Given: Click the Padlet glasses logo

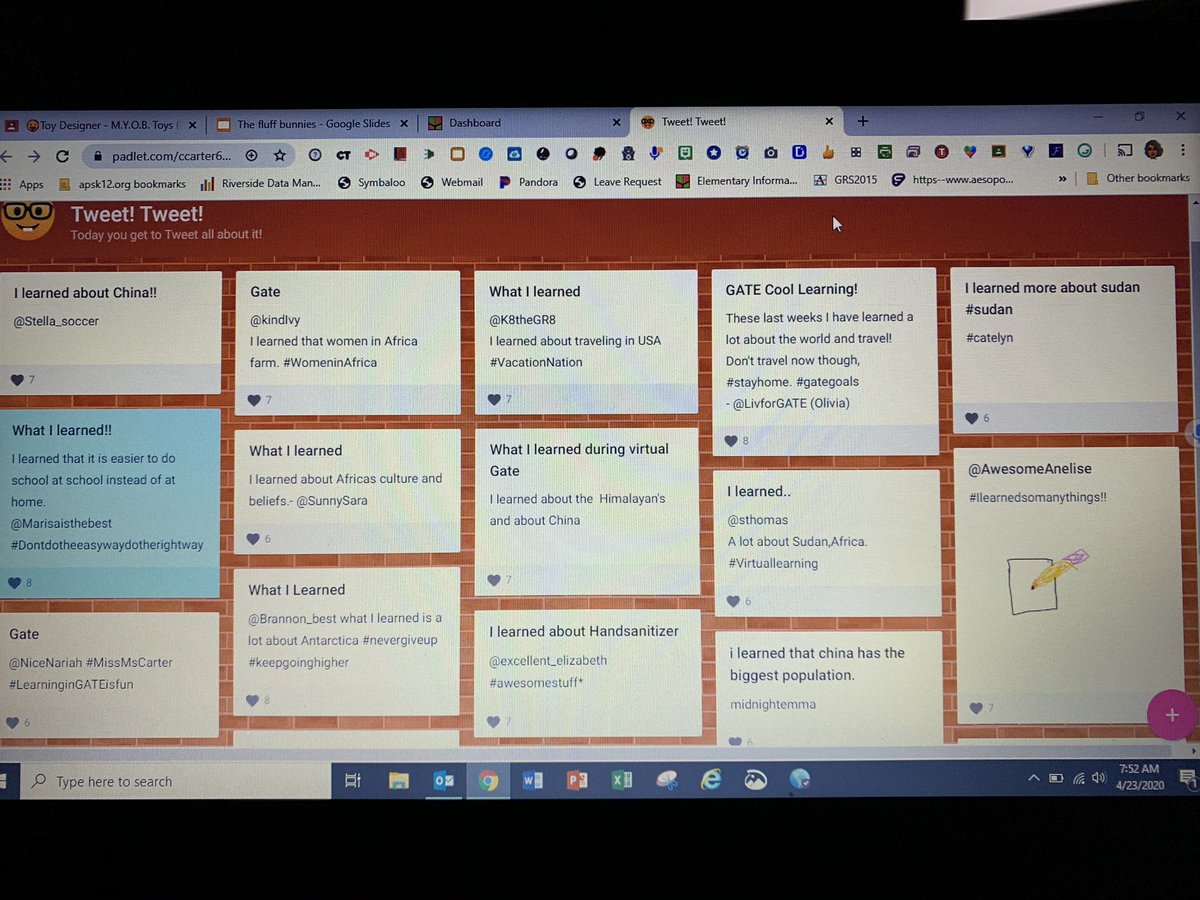Looking at the screenshot, I should pyautogui.click(x=28, y=217).
